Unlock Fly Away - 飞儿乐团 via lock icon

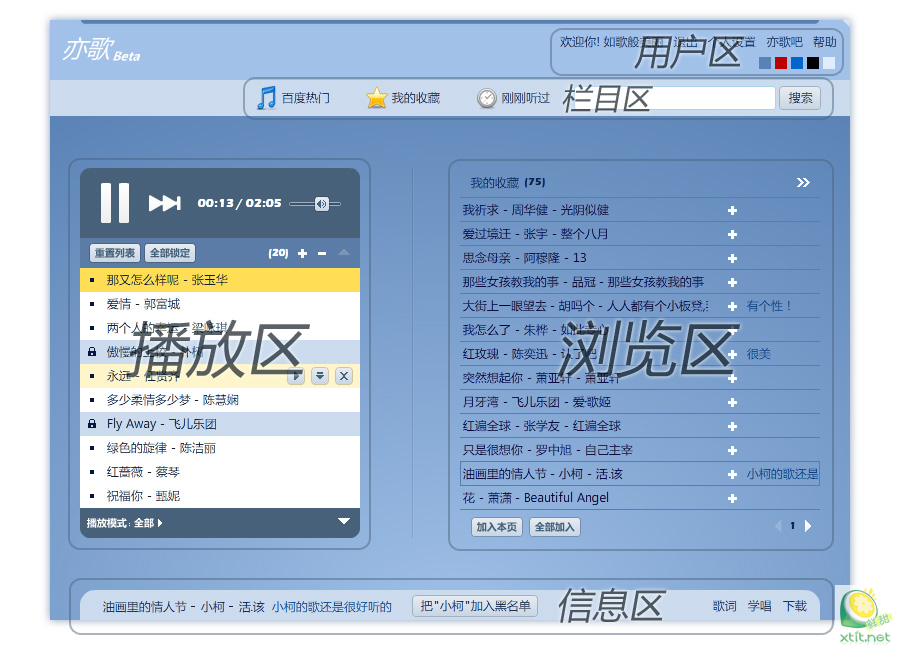pyautogui.click(x=92, y=424)
